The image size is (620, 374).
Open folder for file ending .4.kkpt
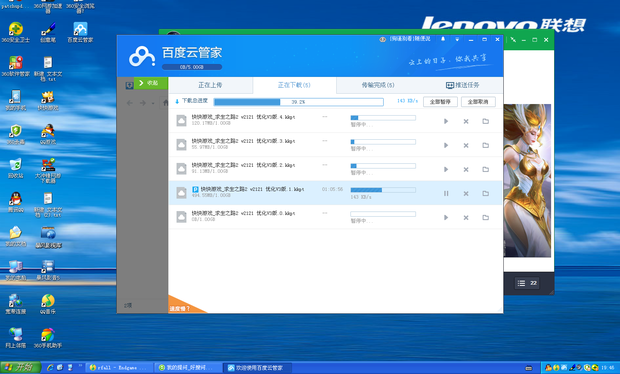tap(486, 121)
